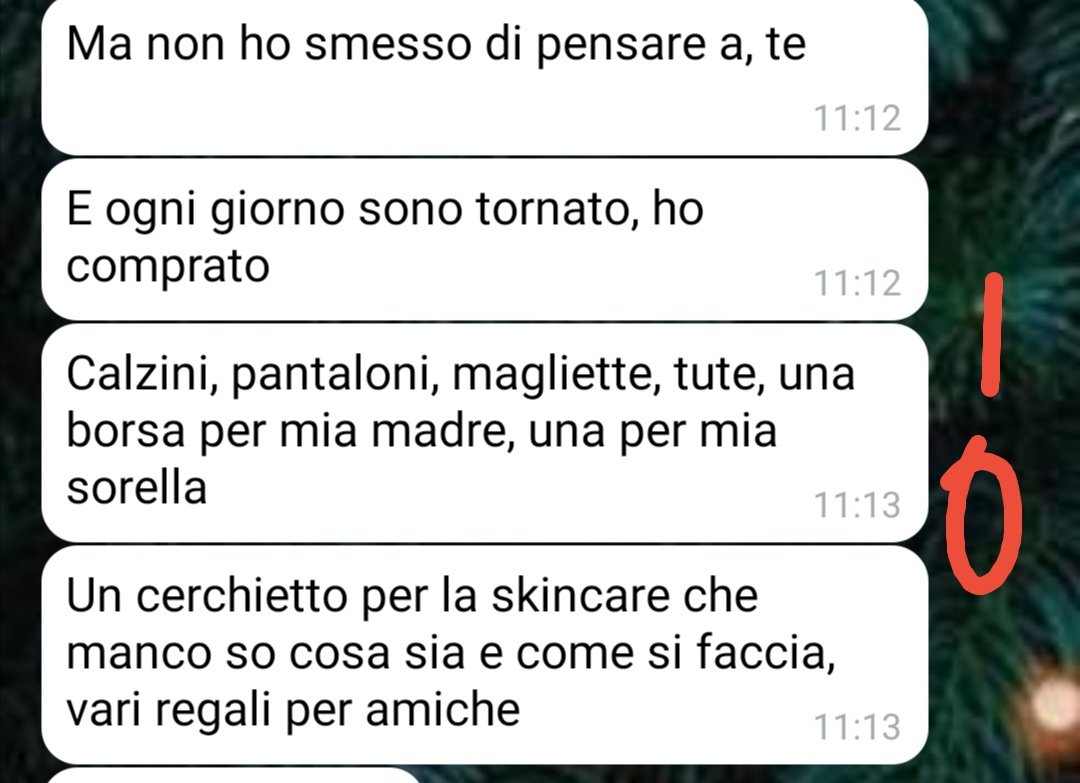Click the word "skincare" in the last message
Screen dimensions: 1080x783
pyautogui.click(x=580, y=596)
